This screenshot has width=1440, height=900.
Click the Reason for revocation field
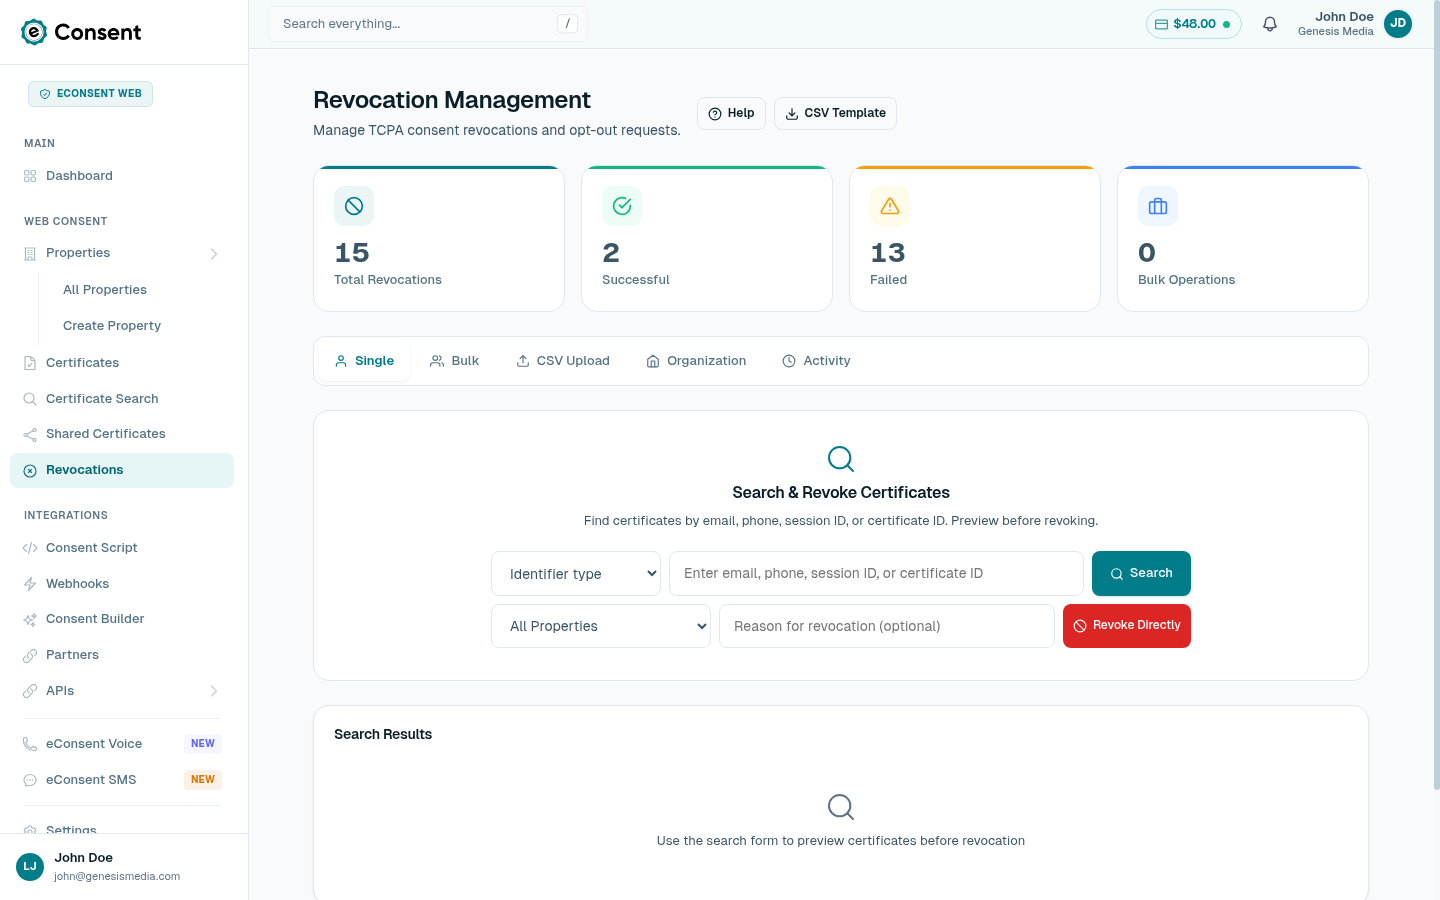click(887, 626)
